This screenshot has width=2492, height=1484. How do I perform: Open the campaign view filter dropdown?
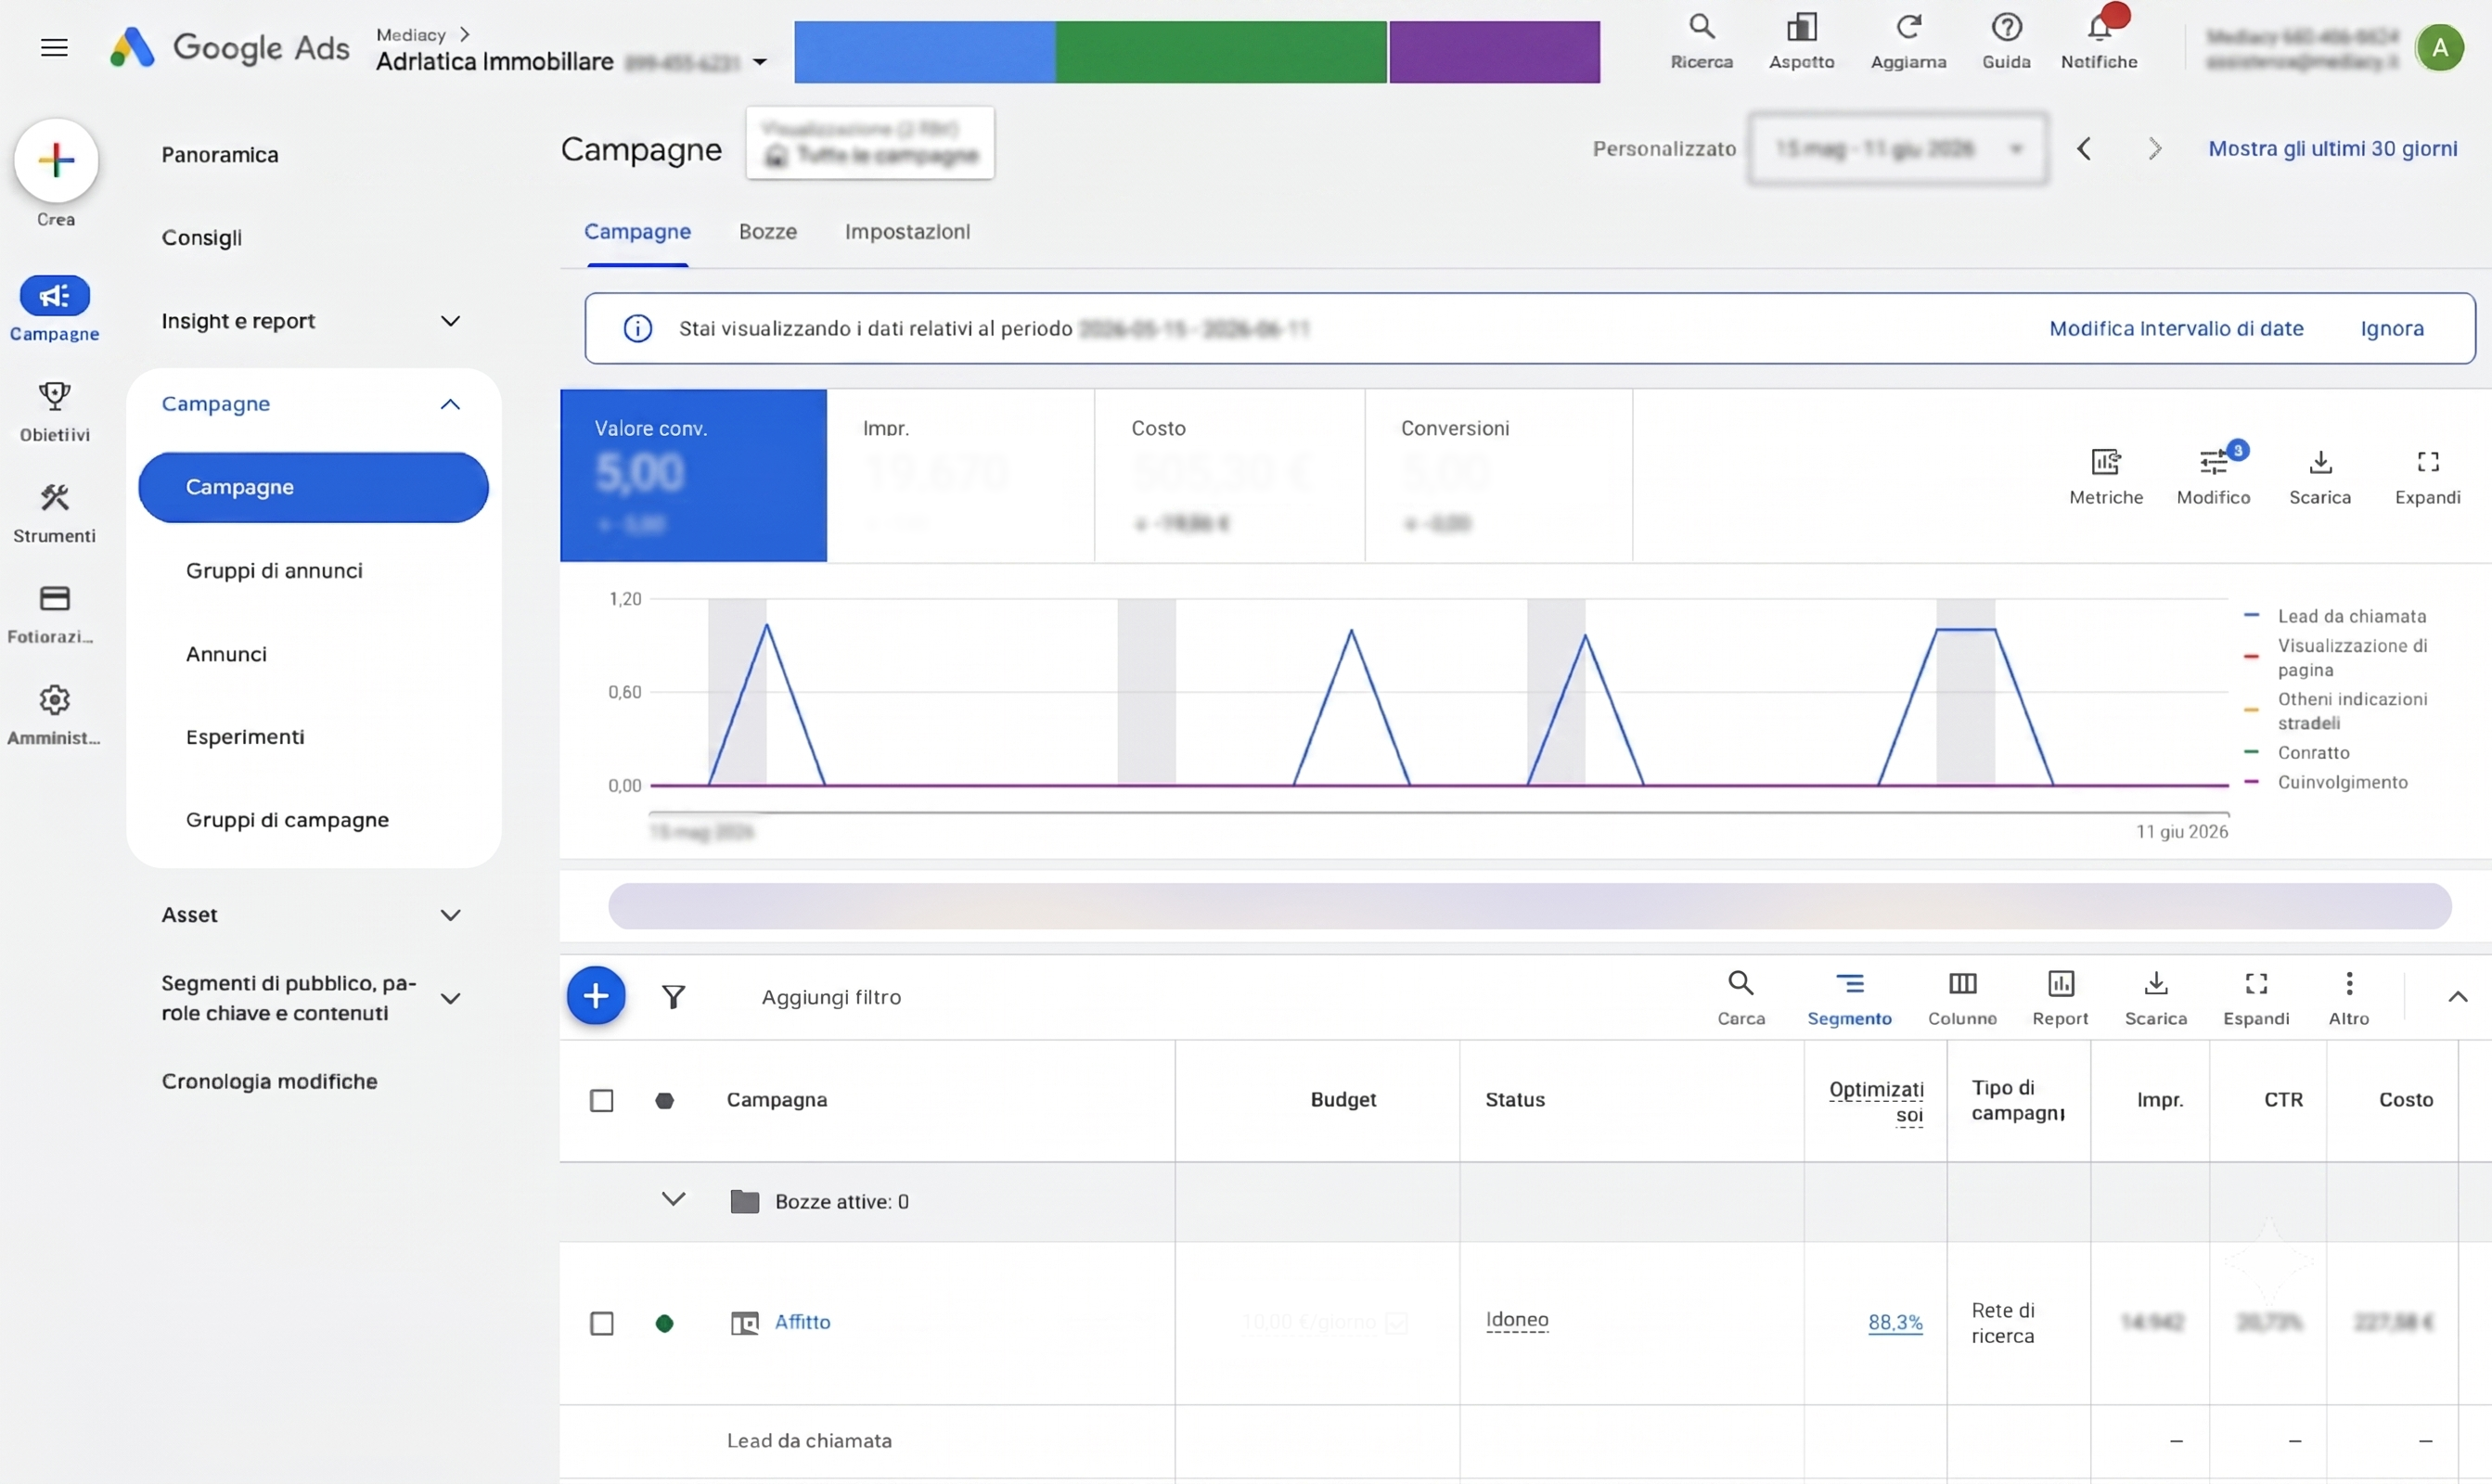[x=870, y=143]
